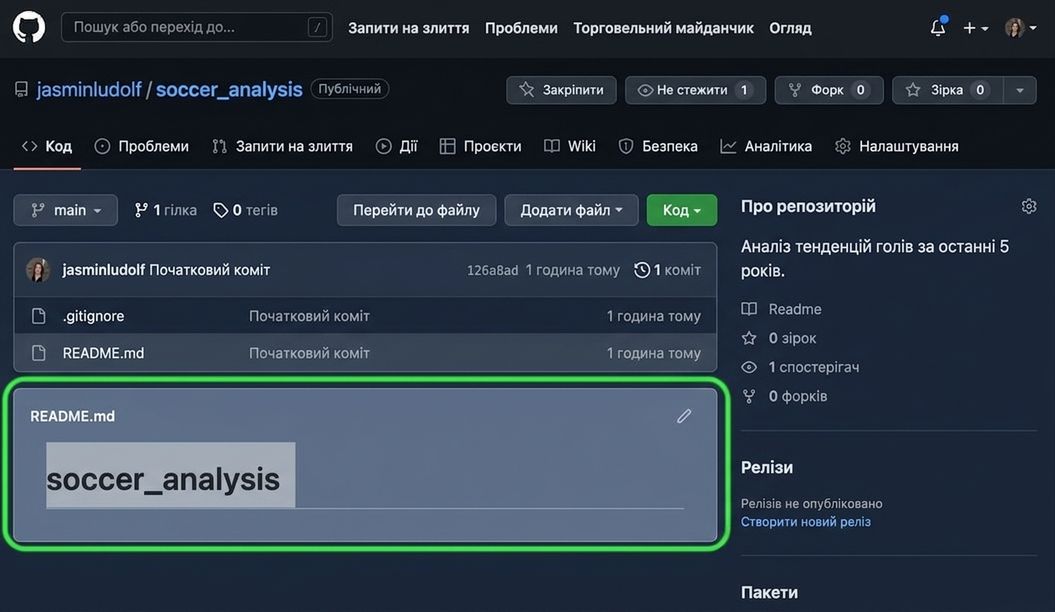Image resolution: width=1055 pixels, height=612 pixels.
Task: Open the GitHub home logo
Action: 29,28
